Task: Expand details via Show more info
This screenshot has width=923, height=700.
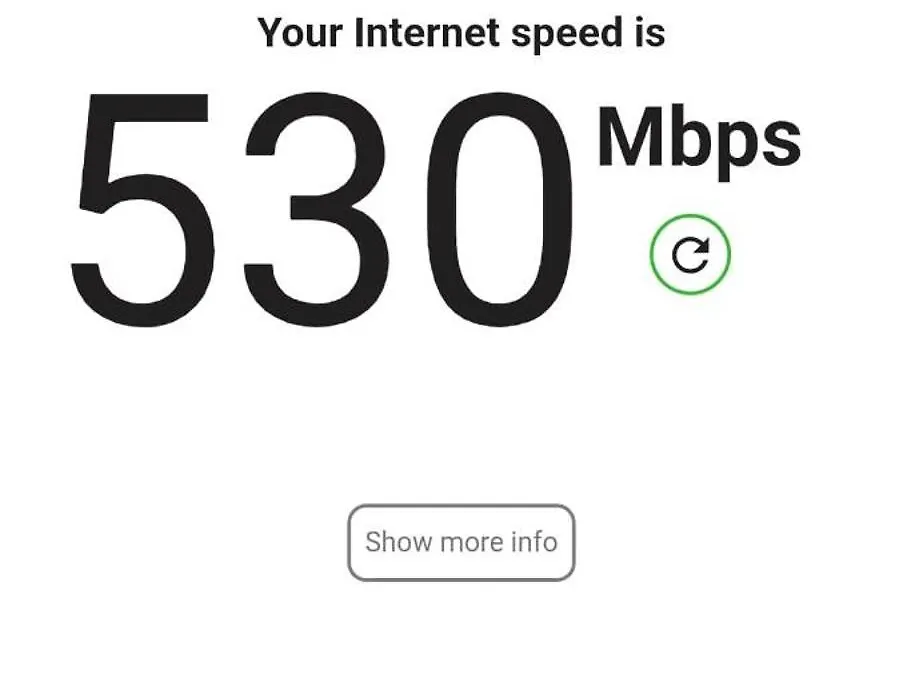Action: coord(461,542)
